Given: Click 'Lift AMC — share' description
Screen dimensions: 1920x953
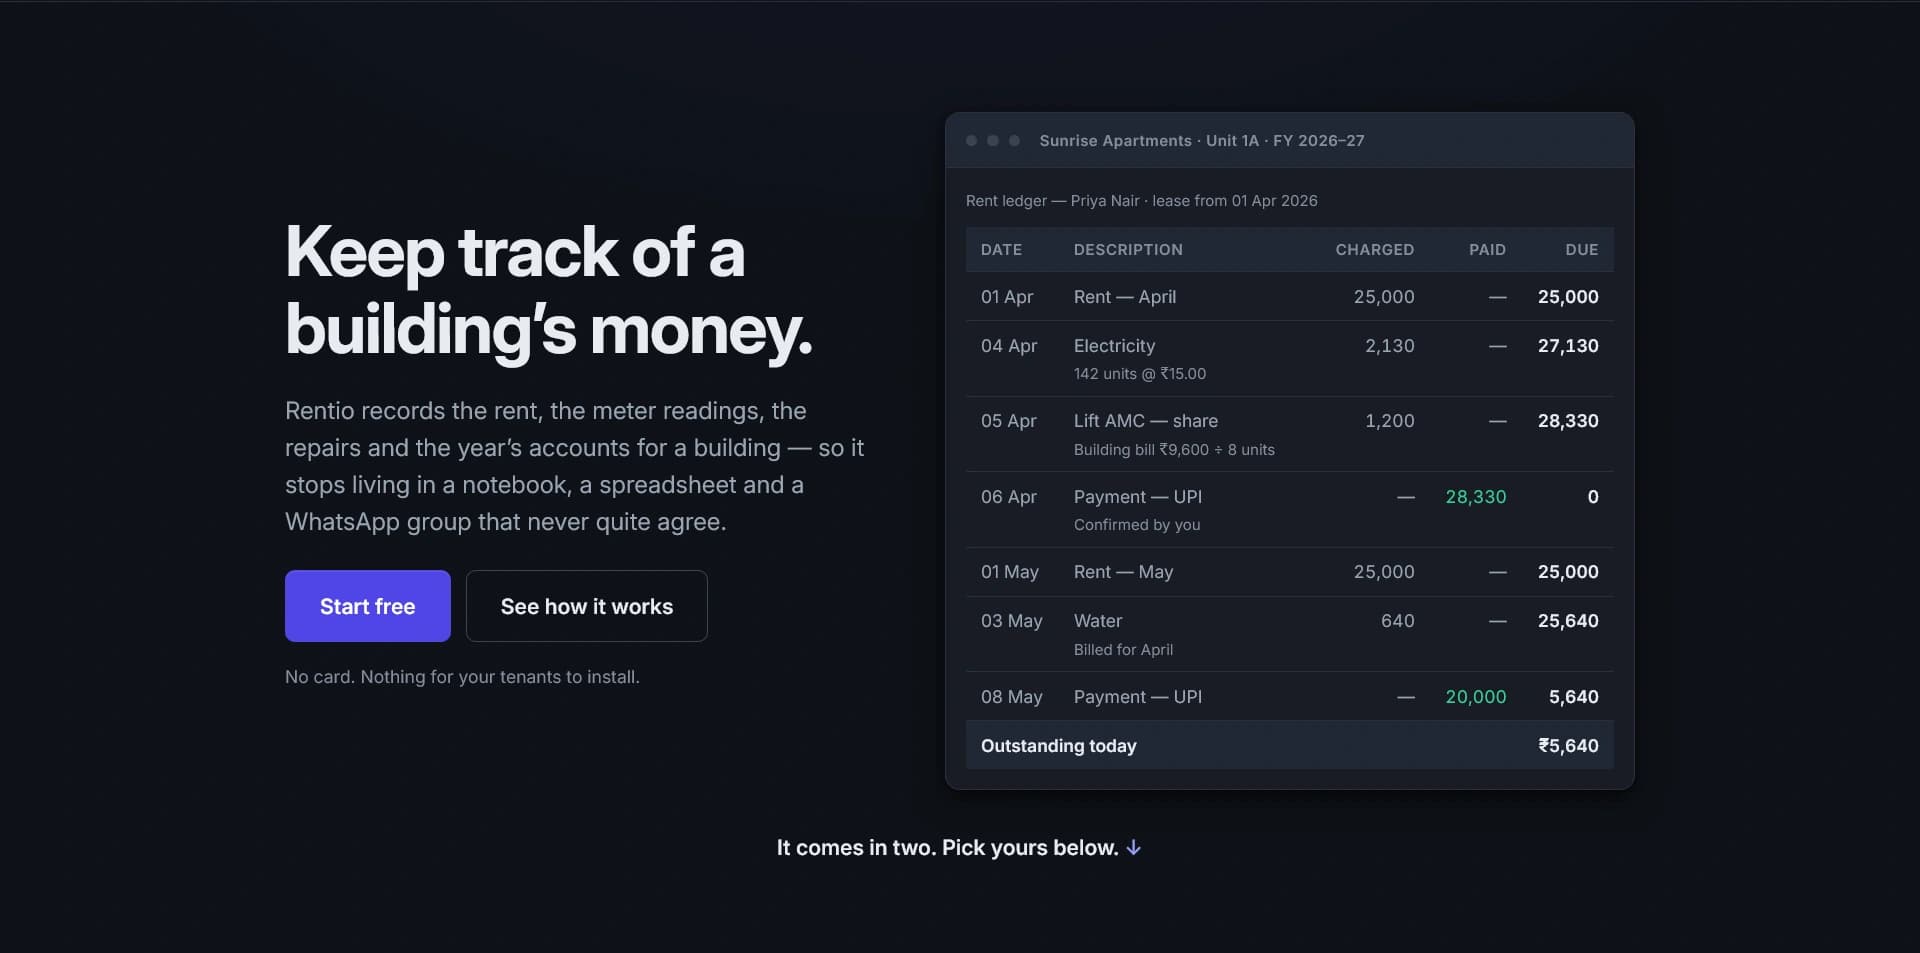Looking at the screenshot, I should point(1146,421).
